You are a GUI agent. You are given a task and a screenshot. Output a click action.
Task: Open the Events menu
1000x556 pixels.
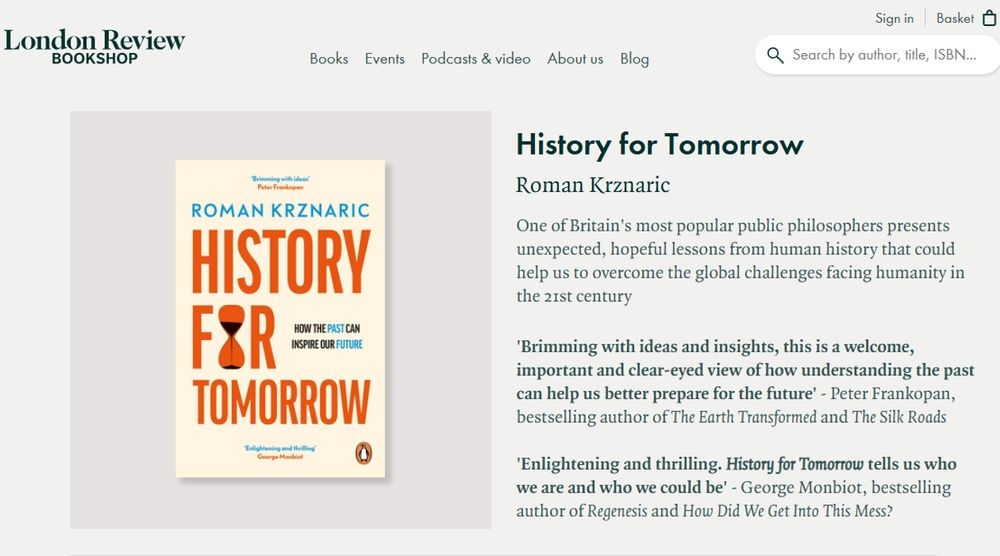click(x=385, y=59)
